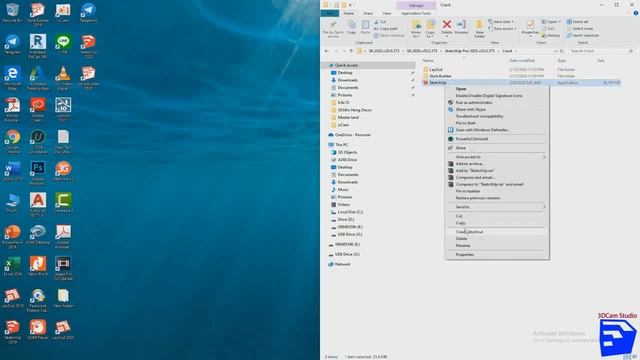Choose Create shortcut in context menu

coord(497,232)
